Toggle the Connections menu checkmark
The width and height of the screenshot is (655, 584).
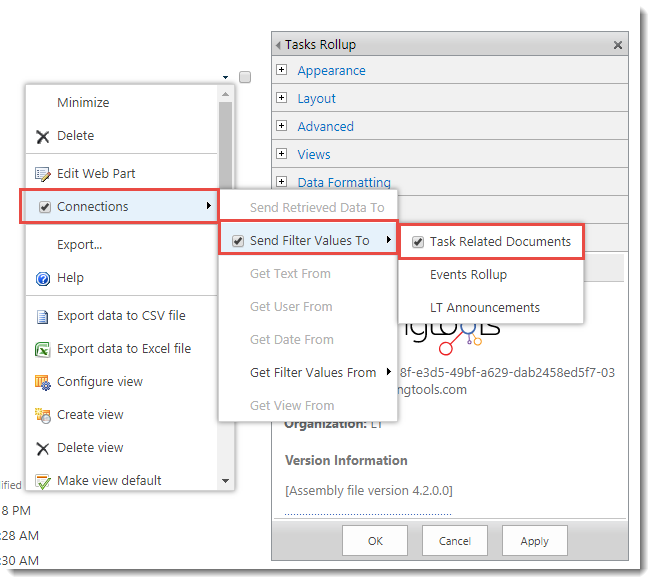pos(45,207)
